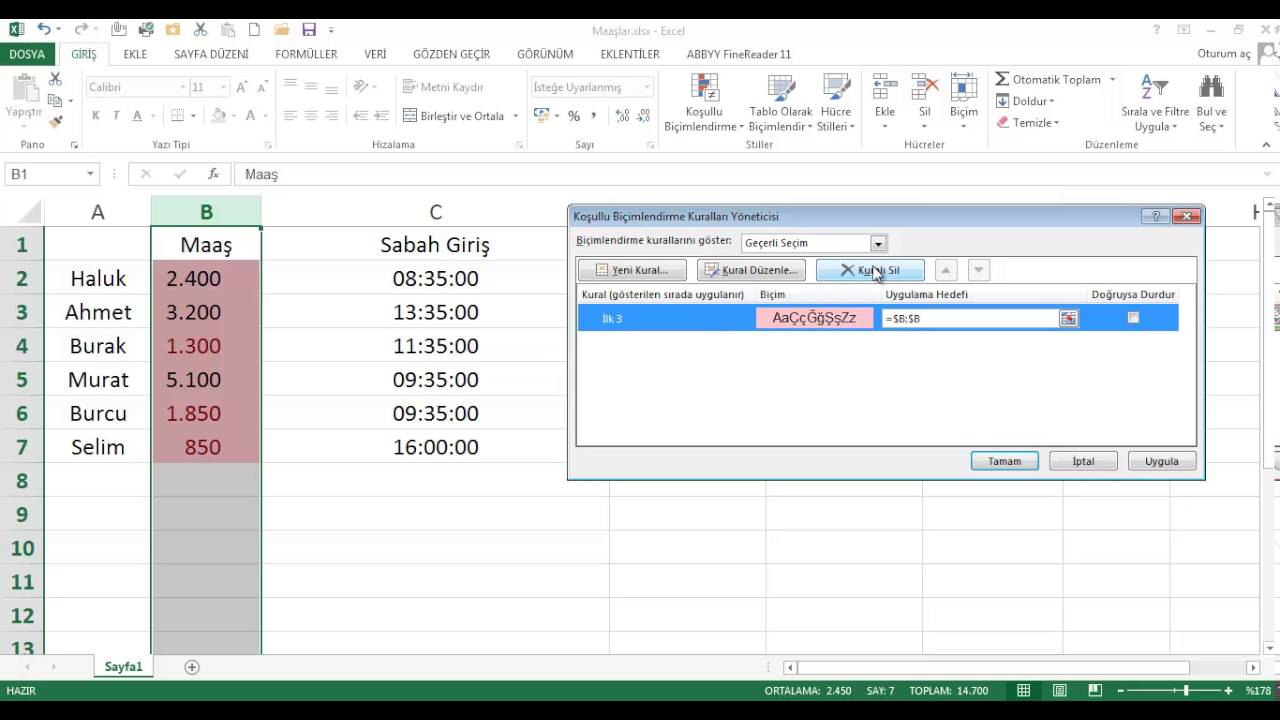Click the Sil cells icon
Image resolution: width=1280 pixels, height=720 pixels.
(924, 88)
